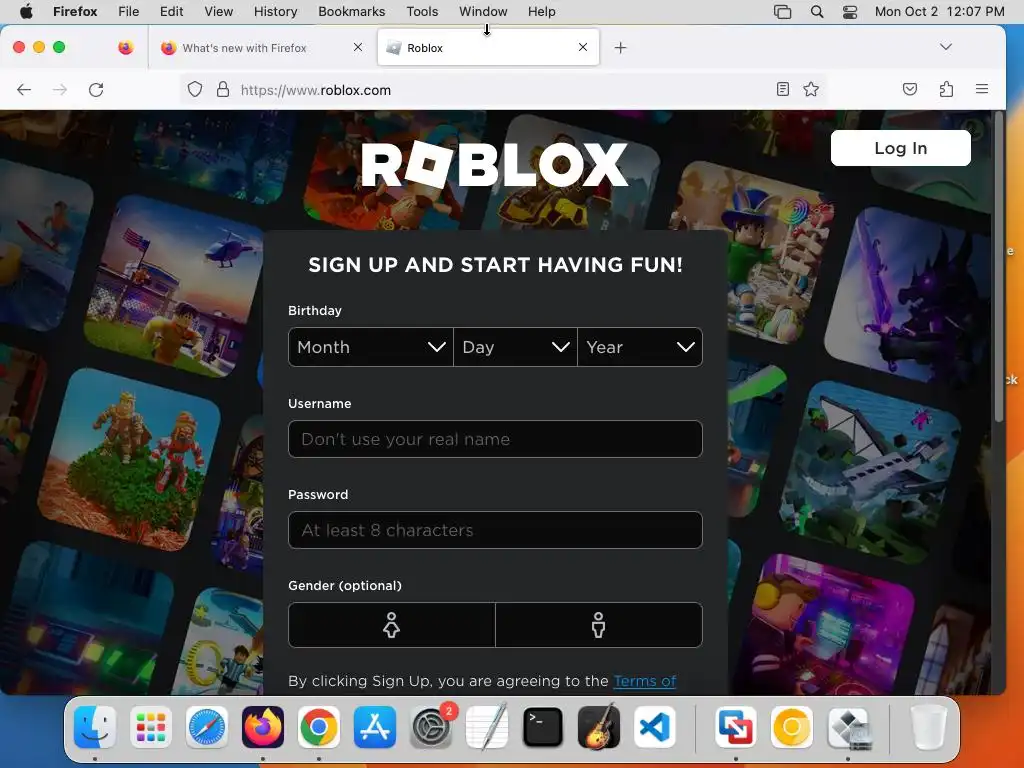The image size is (1024, 768).
Task: Open the Window menu
Action: pyautogui.click(x=483, y=12)
